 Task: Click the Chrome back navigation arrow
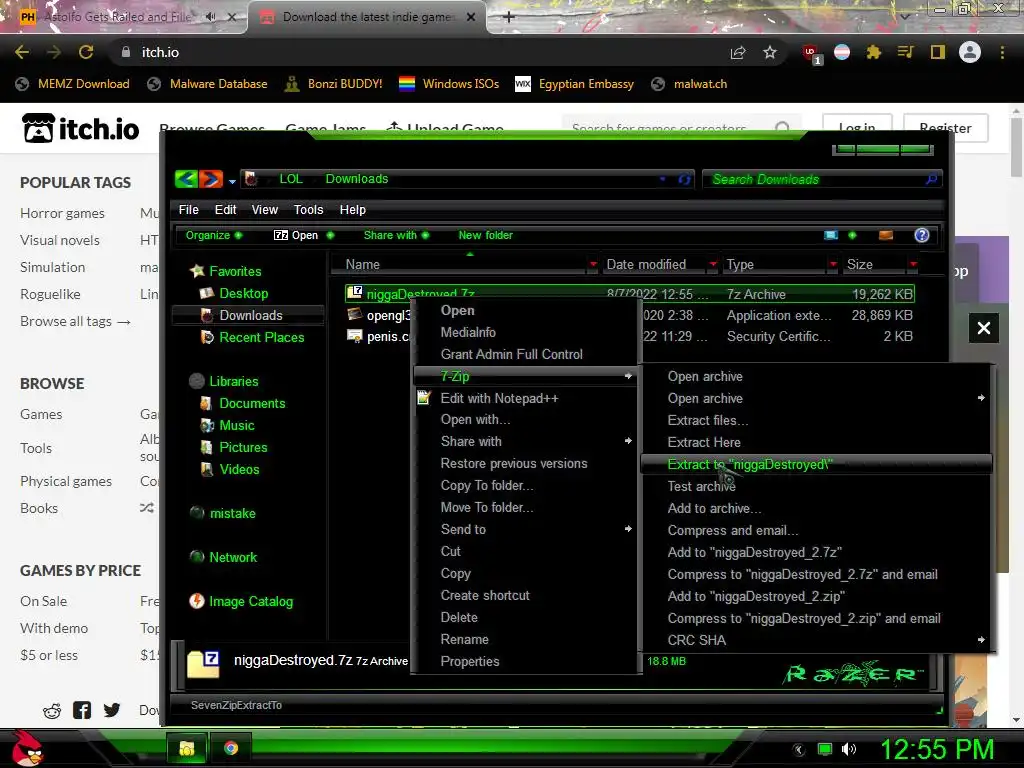point(22,52)
